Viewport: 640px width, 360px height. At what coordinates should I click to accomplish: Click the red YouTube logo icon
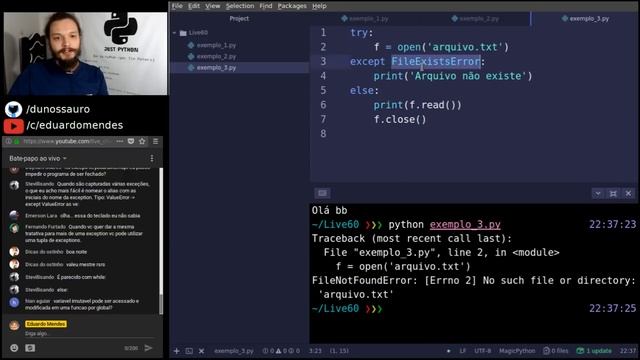tap(13, 126)
